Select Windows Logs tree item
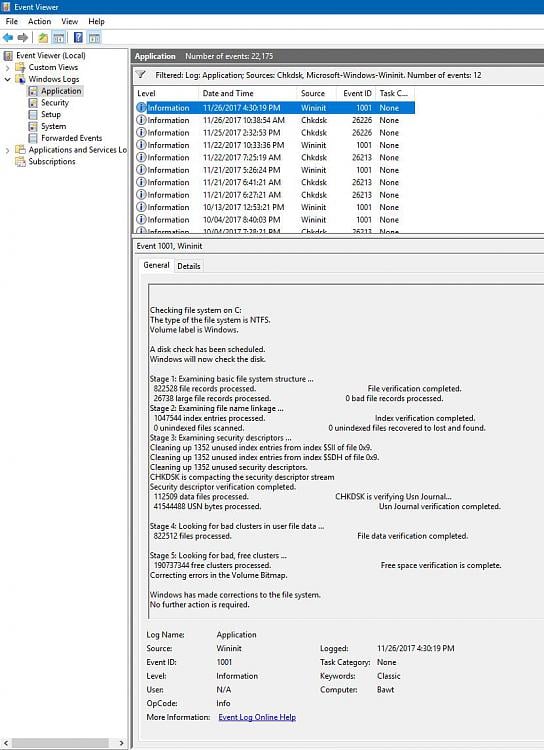The width and height of the screenshot is (544, 750). [x=54, y=79]
